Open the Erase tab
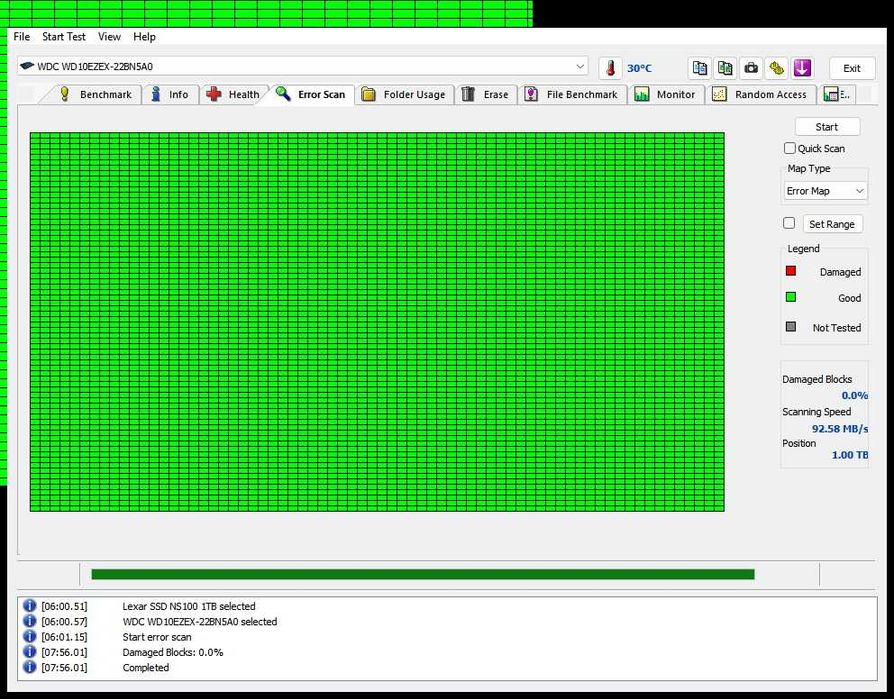The image size is (894, 699). 486,95
